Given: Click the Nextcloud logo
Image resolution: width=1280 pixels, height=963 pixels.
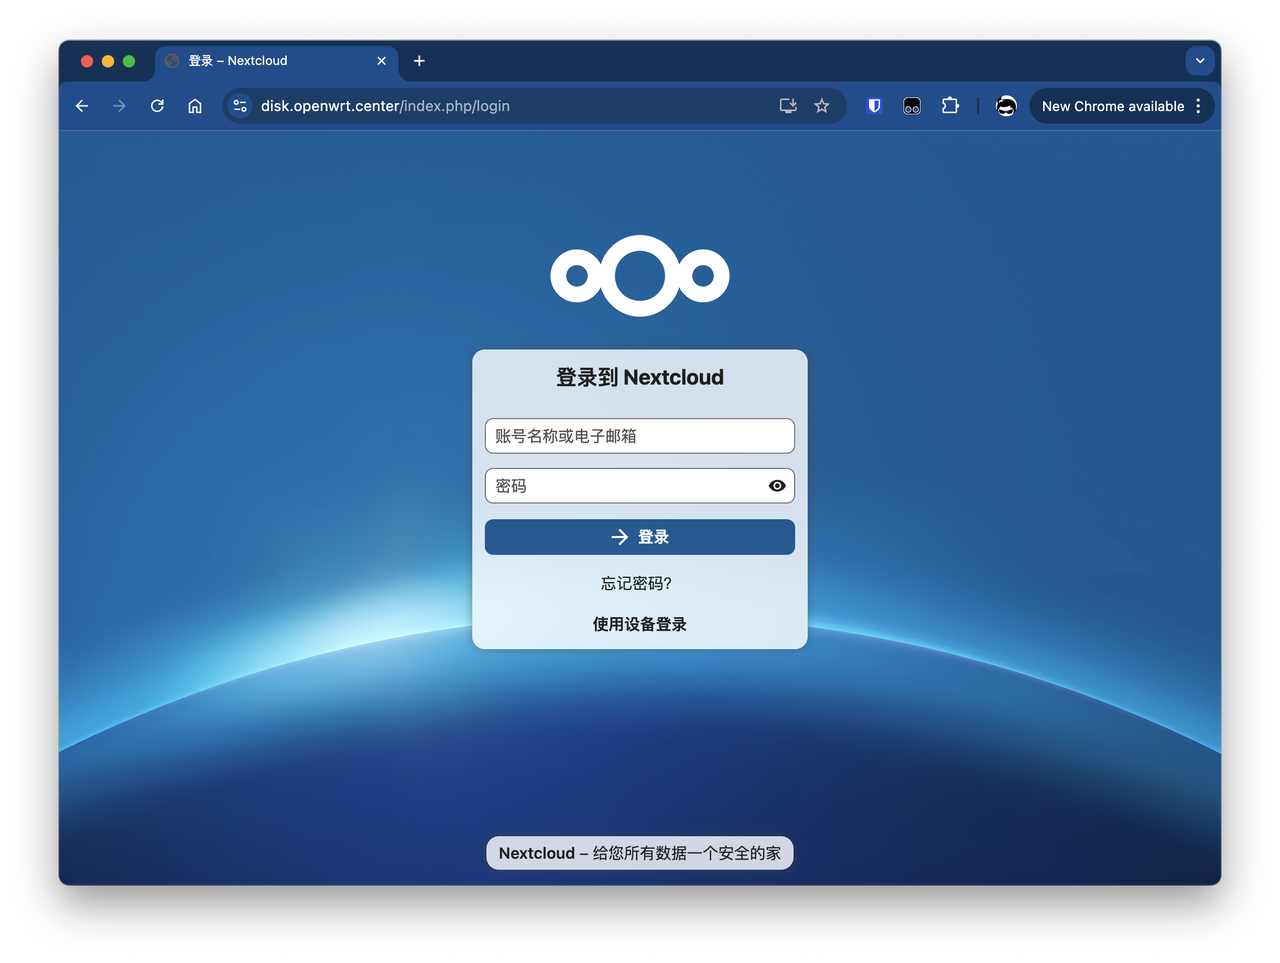Looking at the screenshot, I should [x=640, y=276].
